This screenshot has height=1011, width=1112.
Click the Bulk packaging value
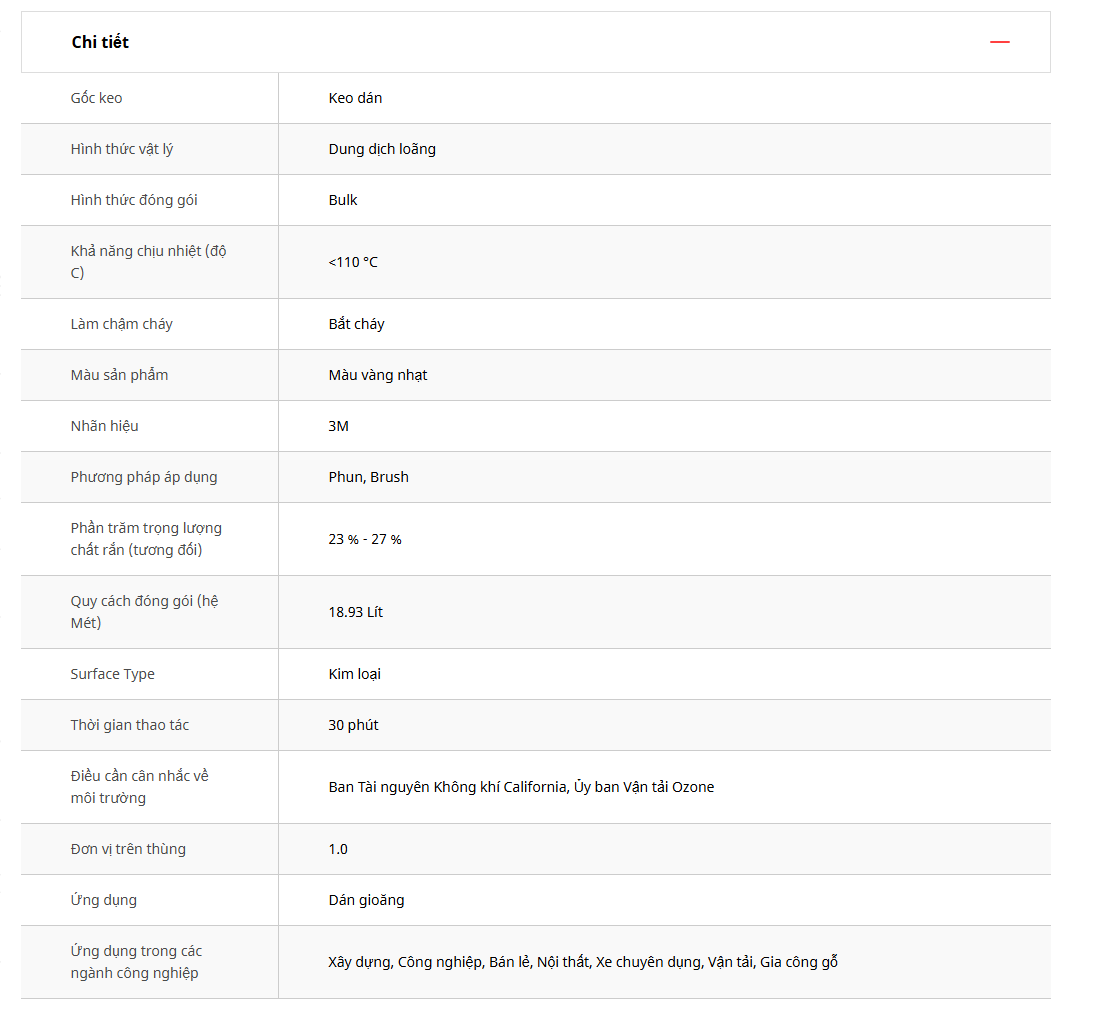pyautogui.click(x=343, y=200)
